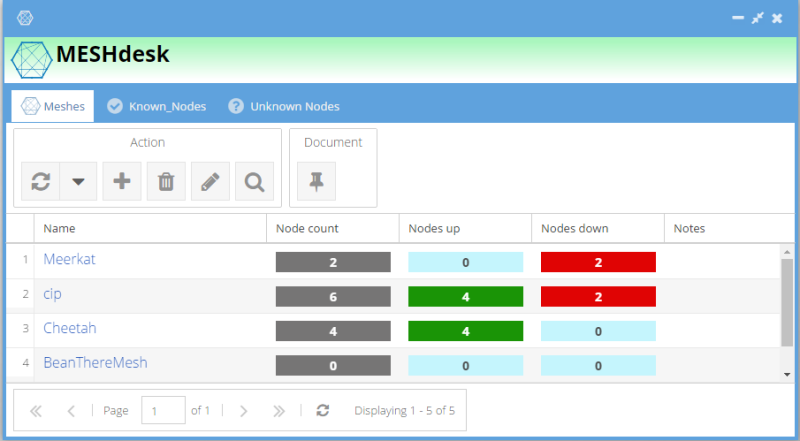
Task: Select the BeanThereMesh row
Action: point(393,365)
